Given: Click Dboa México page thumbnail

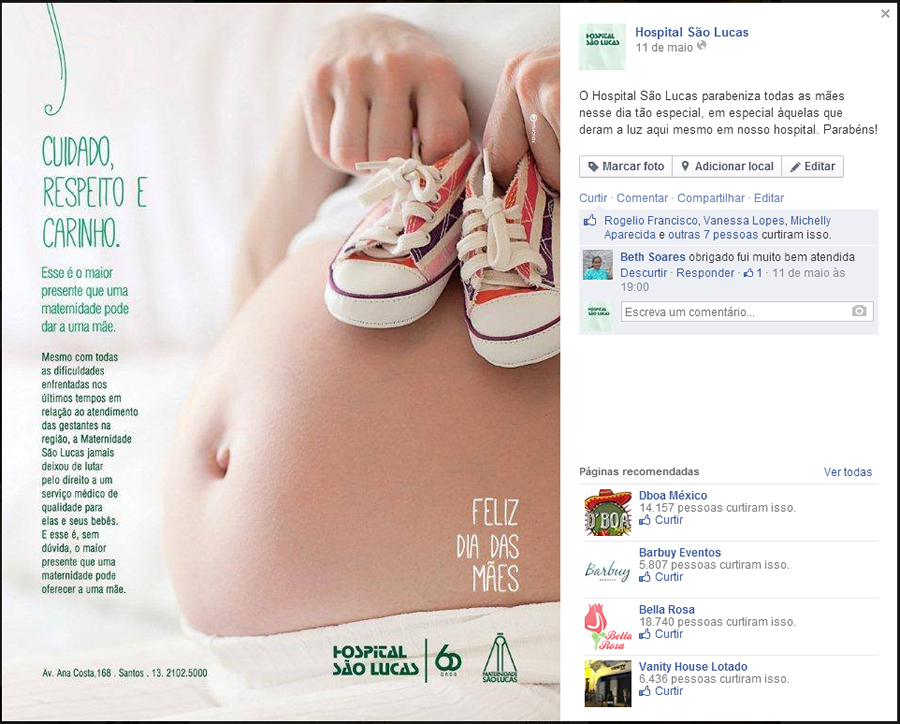Looking at the screenshot, I should (608, 513).
